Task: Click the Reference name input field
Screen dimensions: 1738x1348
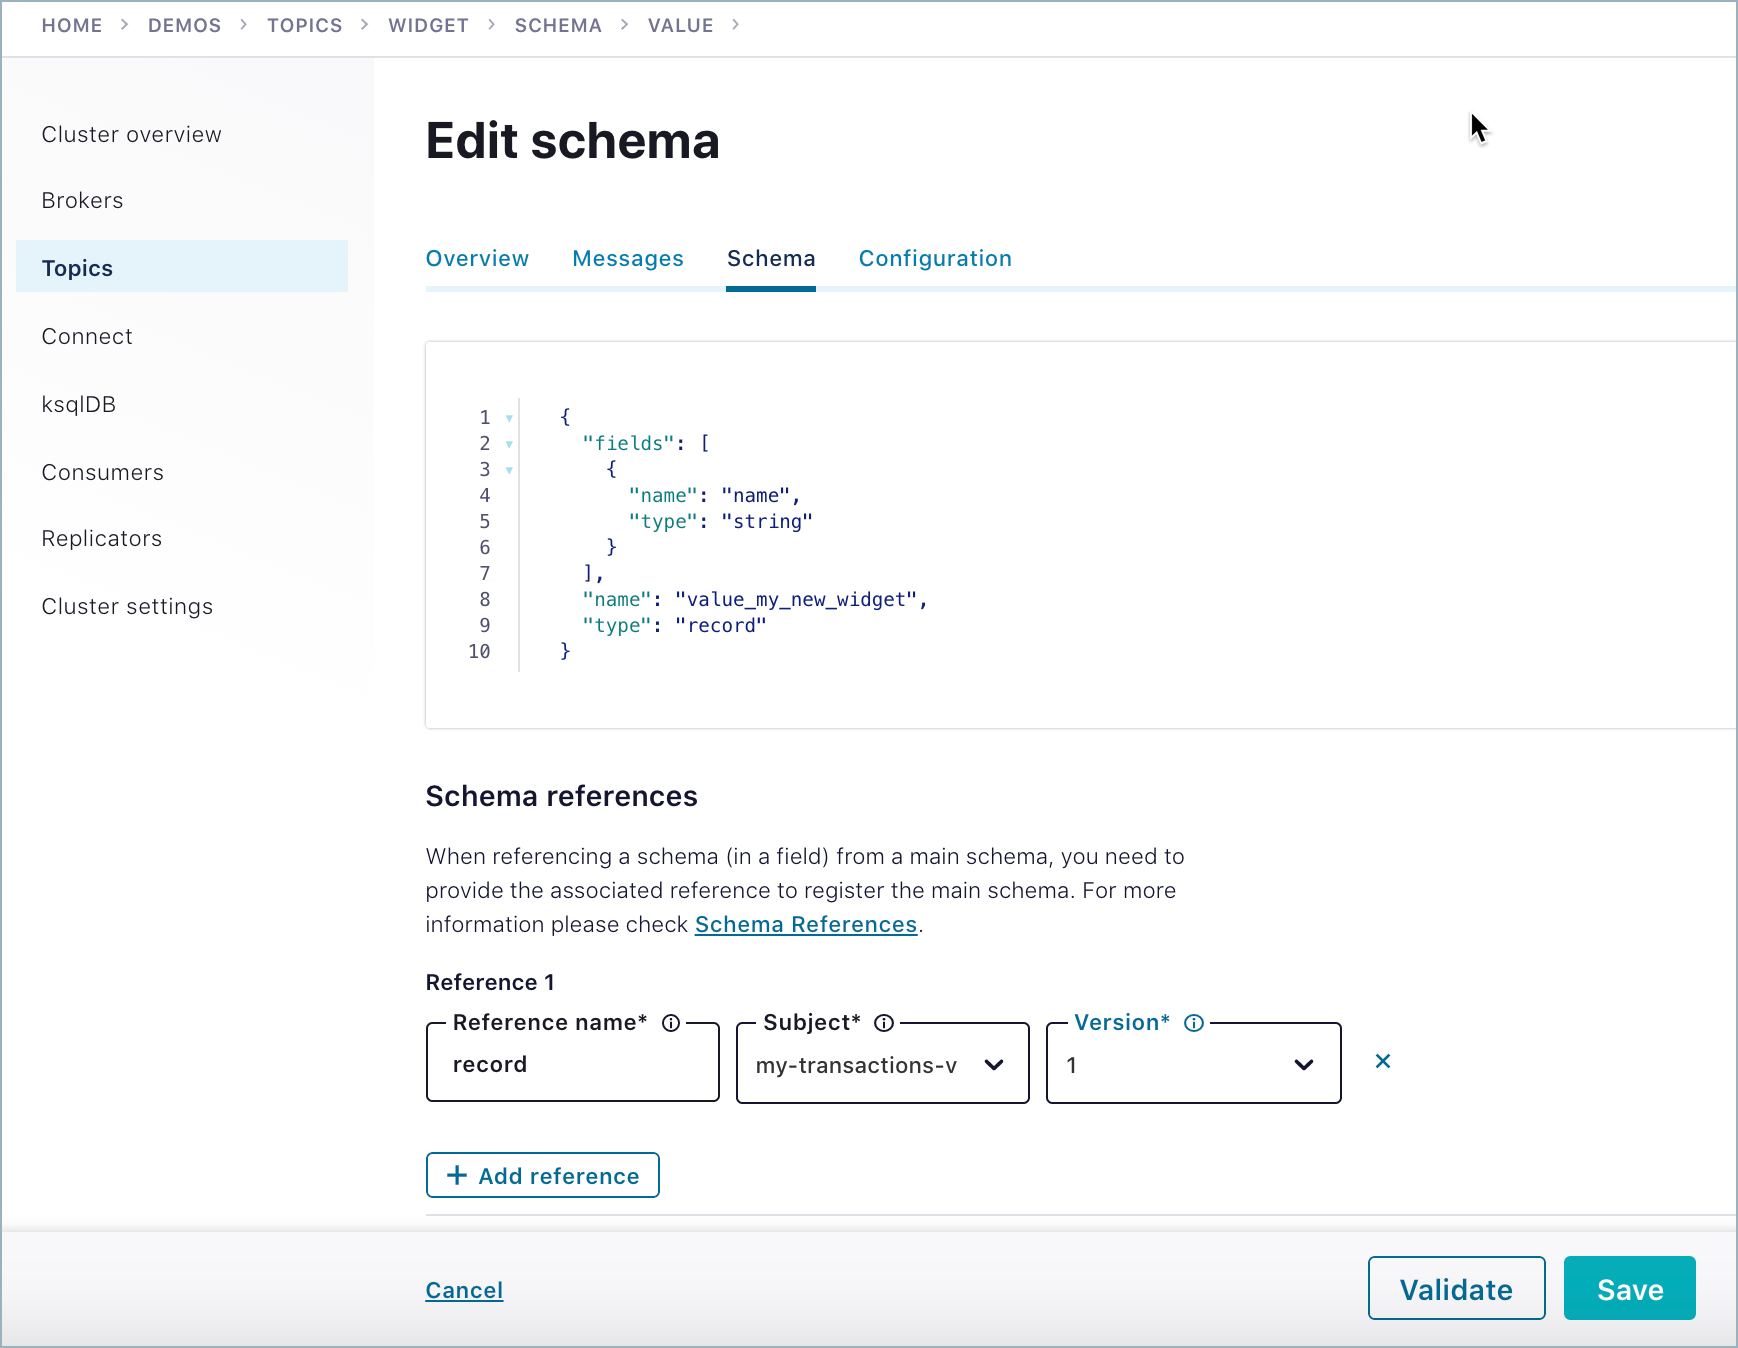Action: pyautogui.click(x=572, y=1064)
